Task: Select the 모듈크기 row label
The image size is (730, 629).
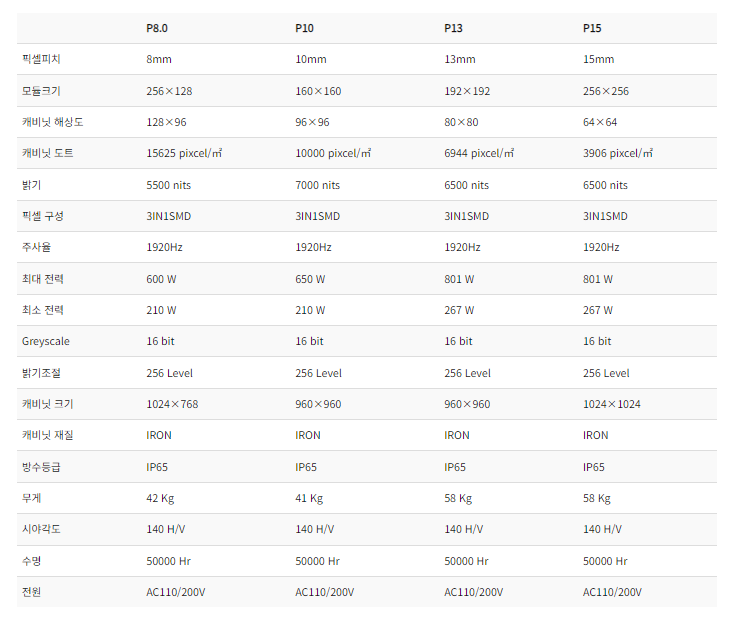Action: pyautogui.click(x=42, y=91)
